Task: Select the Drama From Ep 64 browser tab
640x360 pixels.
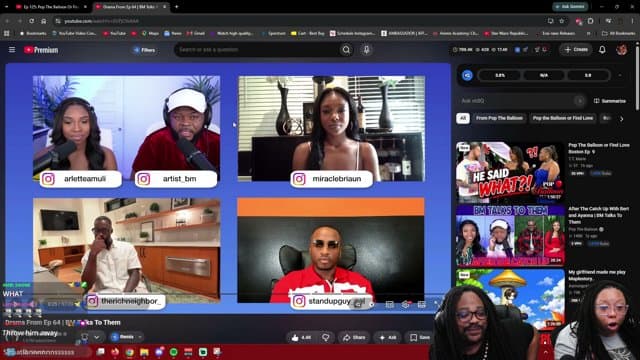Action: click(x=130, y=7)
